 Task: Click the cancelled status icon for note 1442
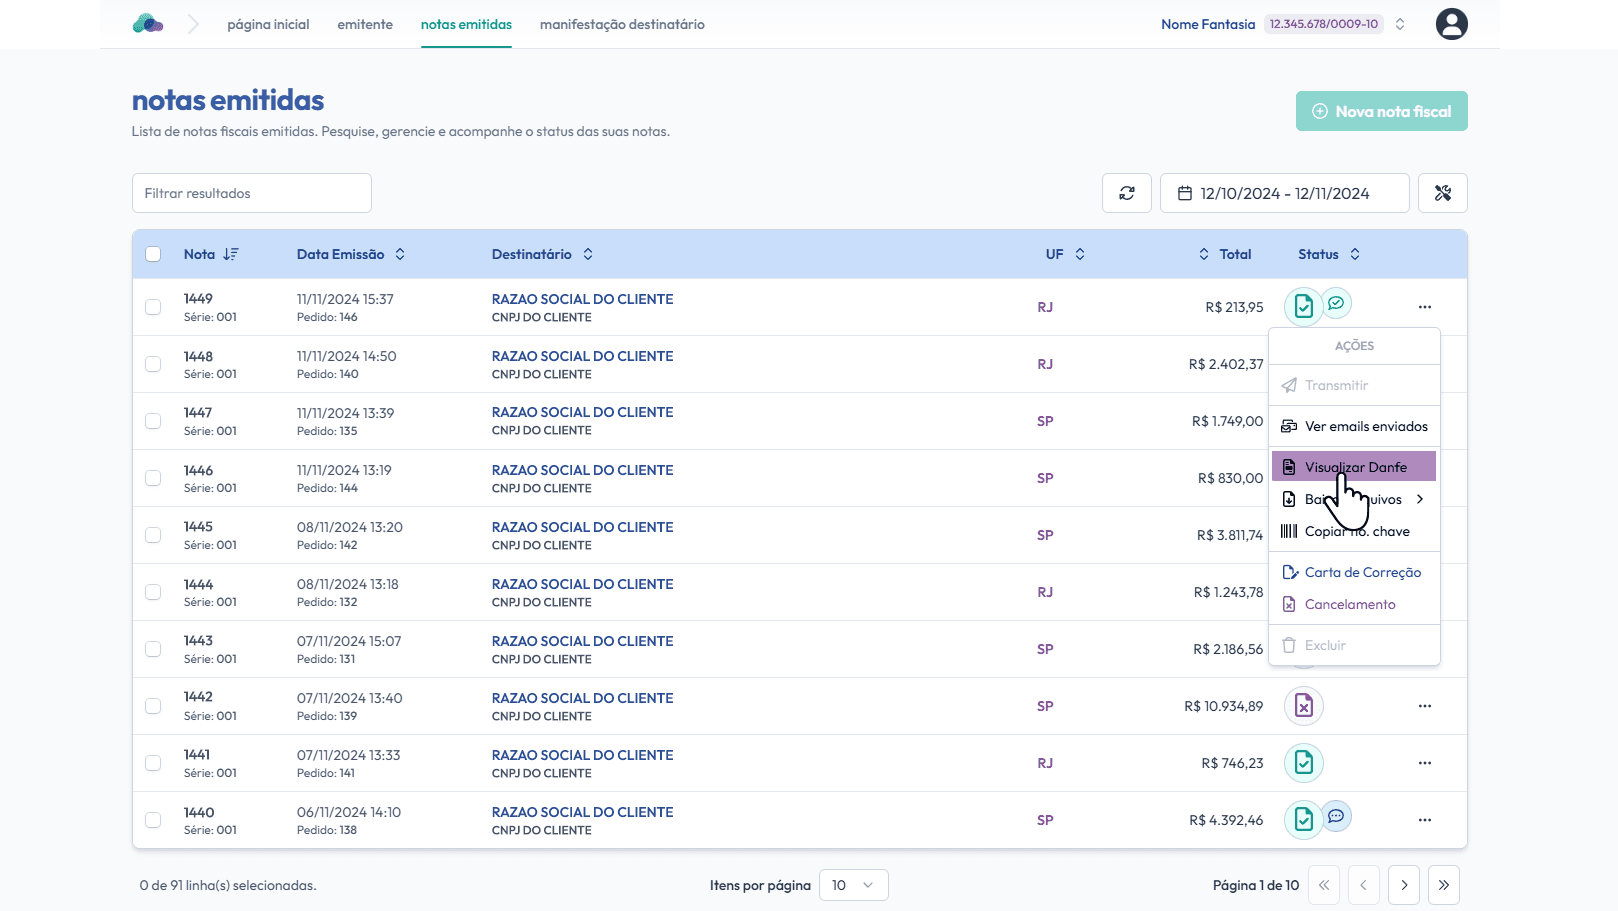(1303, 706)
